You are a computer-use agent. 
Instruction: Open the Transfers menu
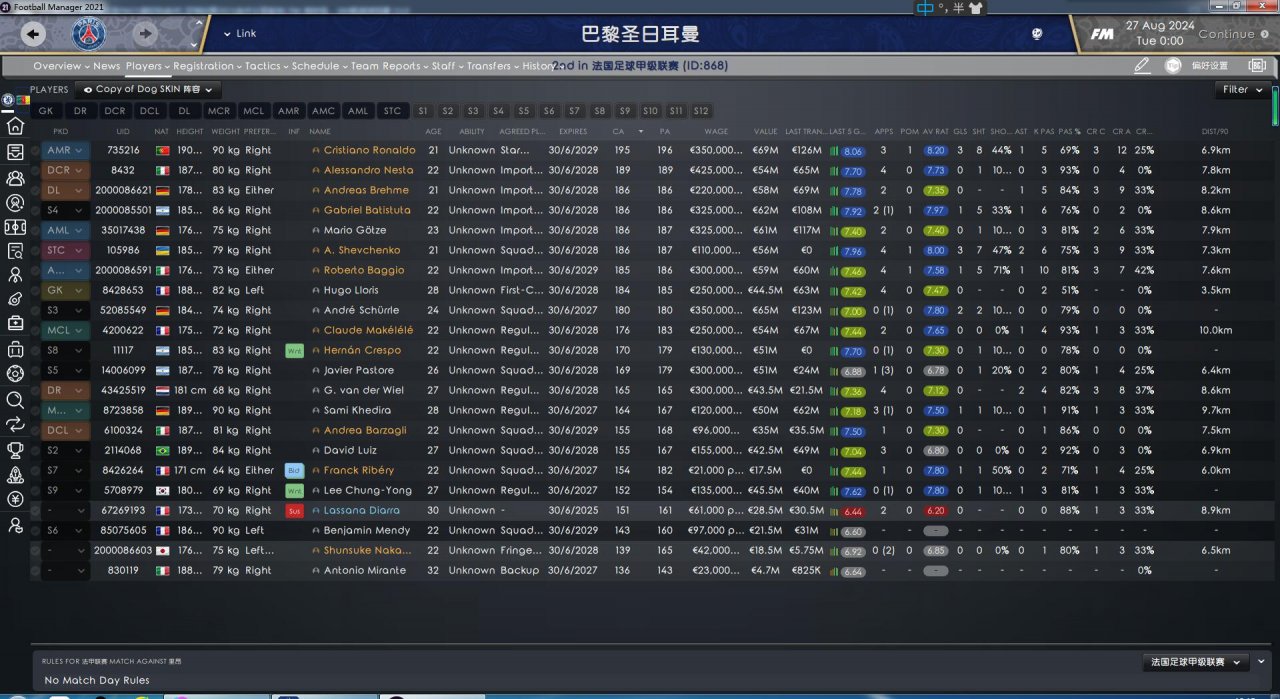point(492,66)
